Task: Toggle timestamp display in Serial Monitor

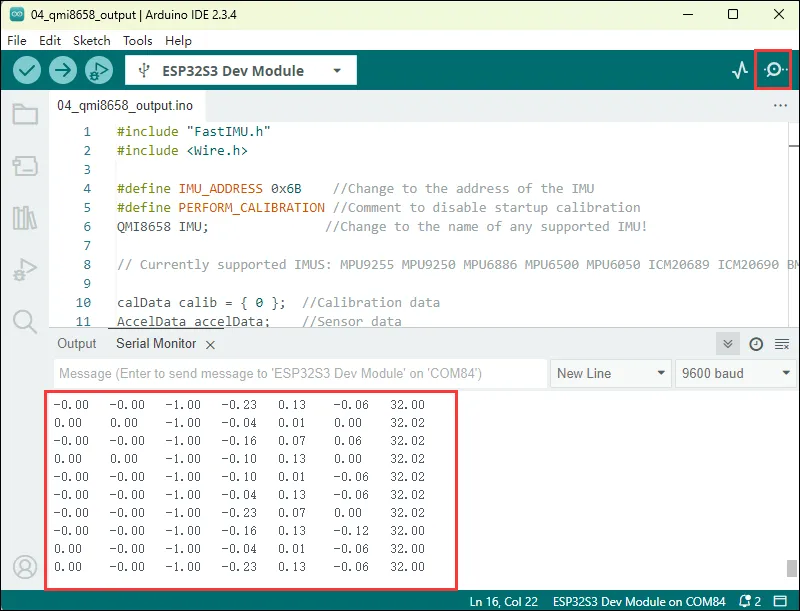Action: (x=756, y=344)
